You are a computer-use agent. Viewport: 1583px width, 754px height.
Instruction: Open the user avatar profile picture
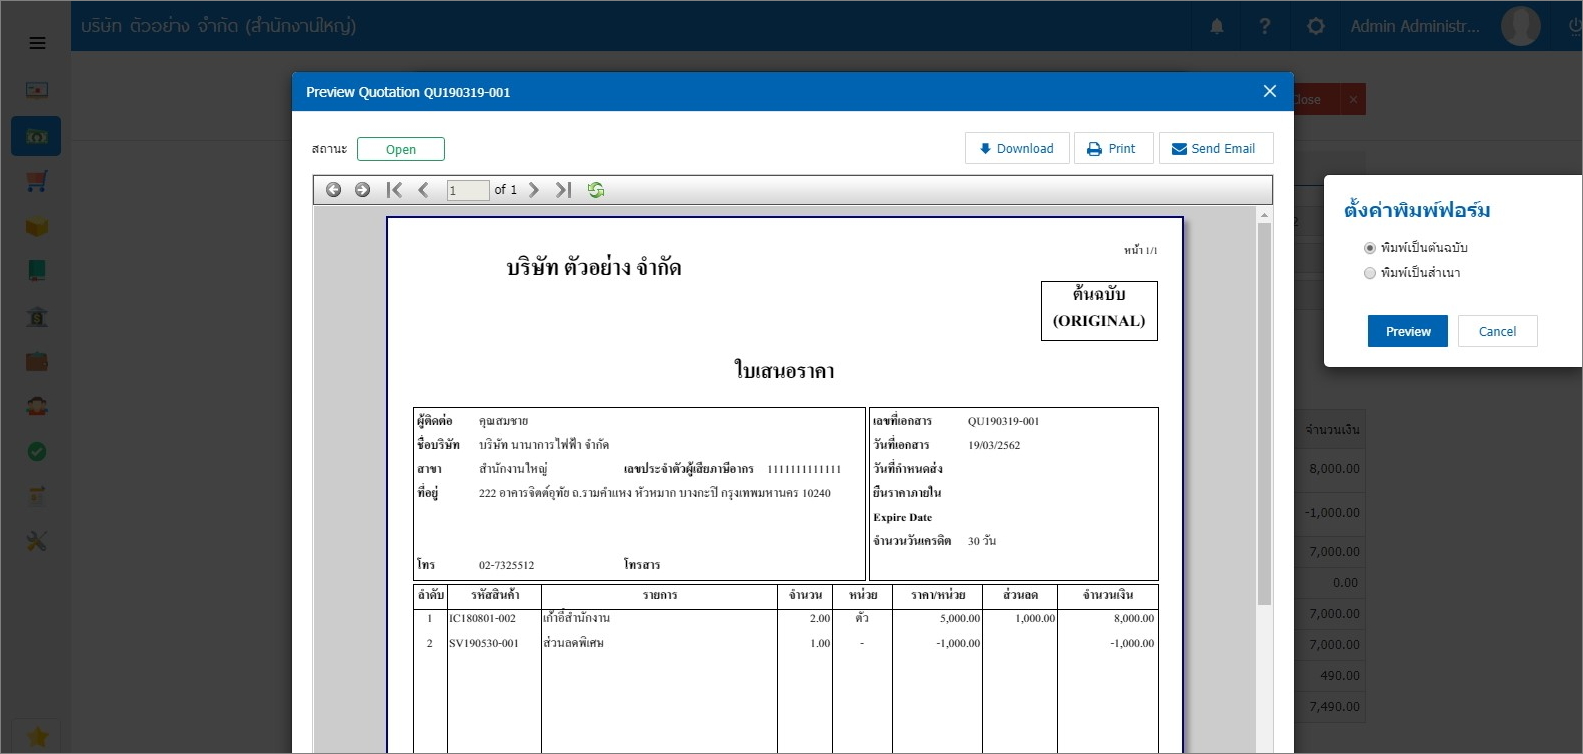pyautogui.click(x=1520, y=26)
